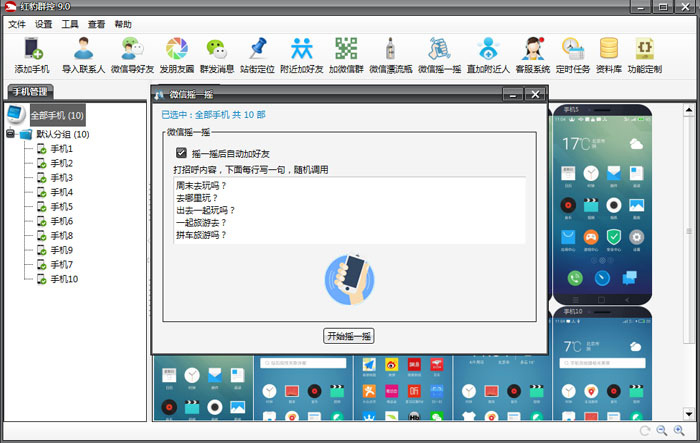
Task: Select 手机6 in device tree
Action: point(61,221)
